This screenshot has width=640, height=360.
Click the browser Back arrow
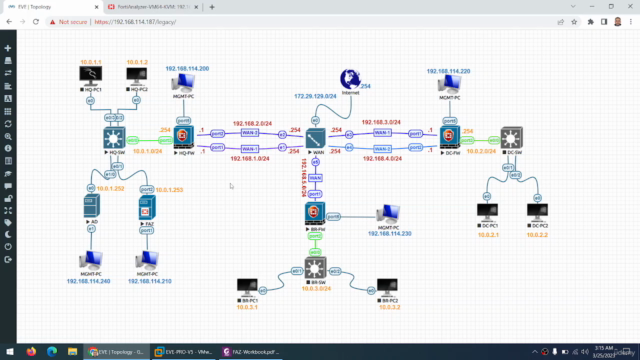click(9, 22)
